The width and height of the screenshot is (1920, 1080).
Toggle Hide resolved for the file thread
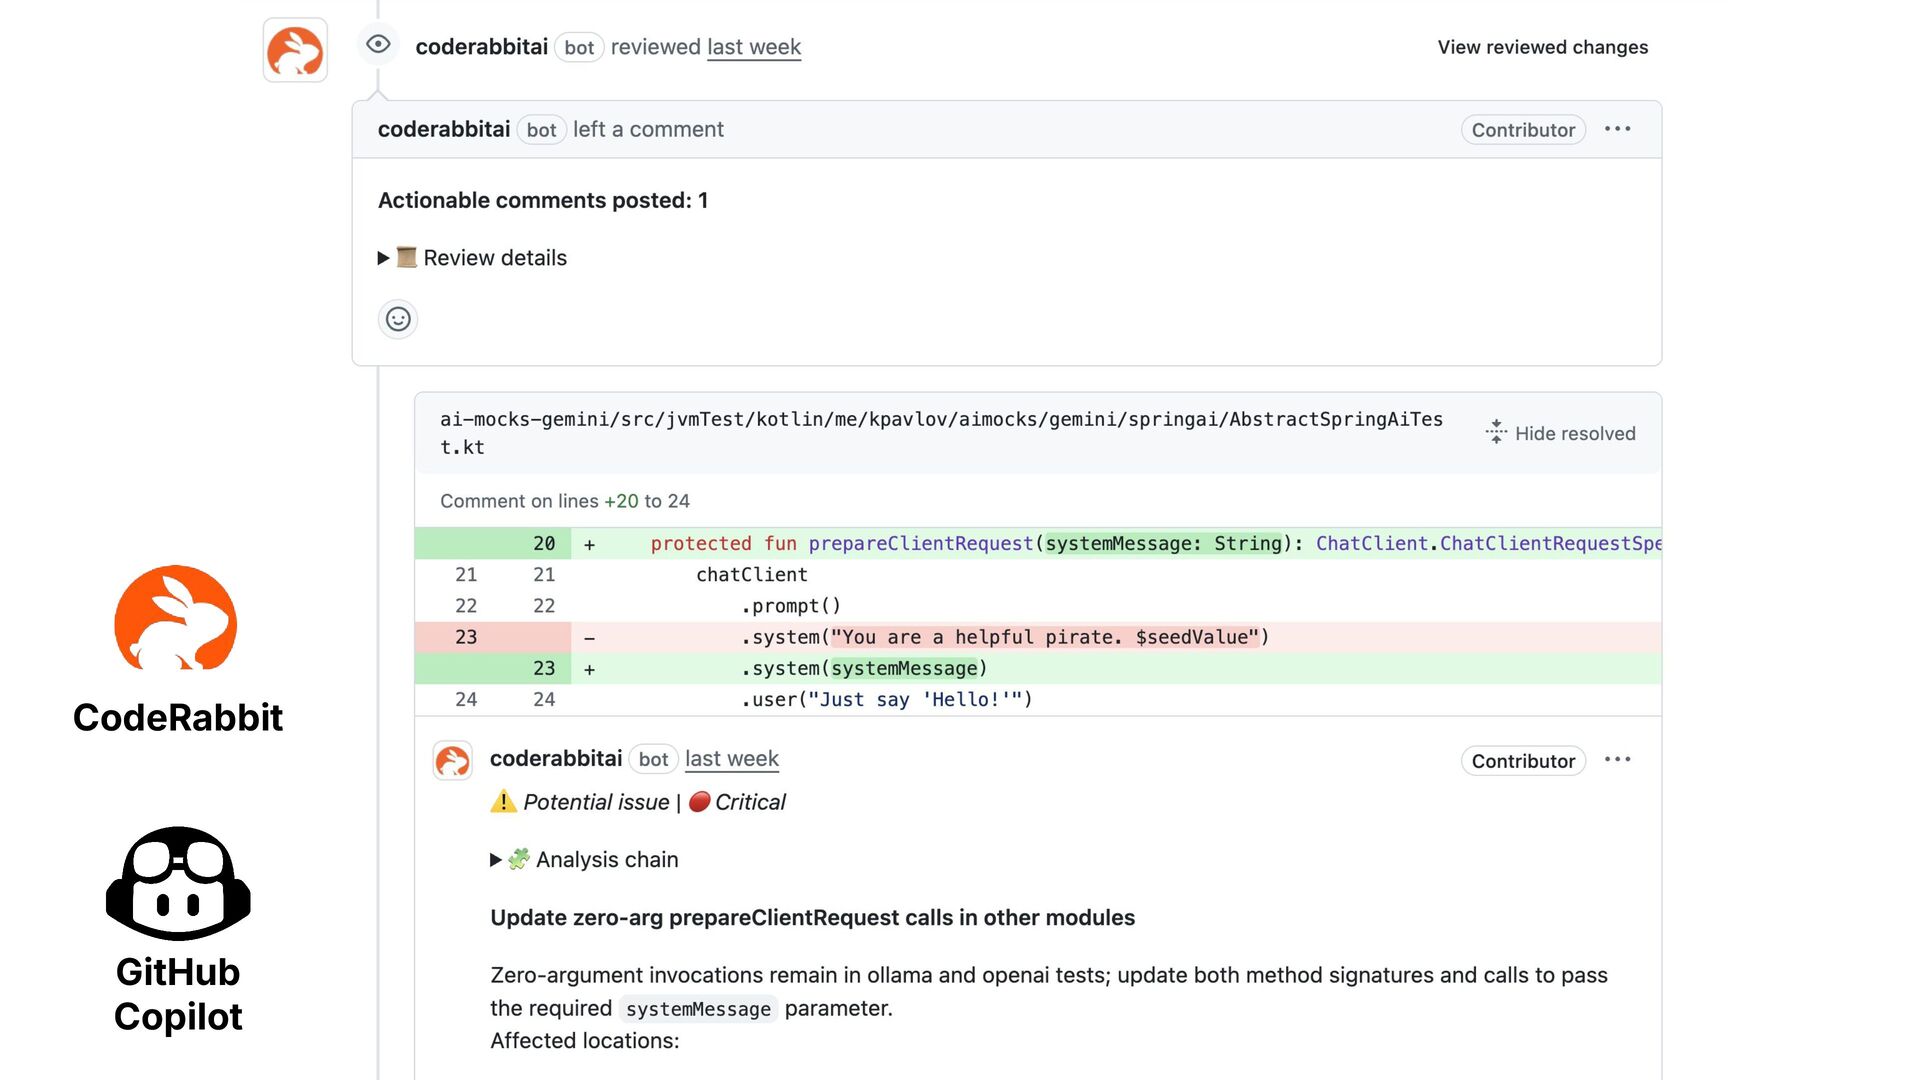click(x=1561, y=433)
